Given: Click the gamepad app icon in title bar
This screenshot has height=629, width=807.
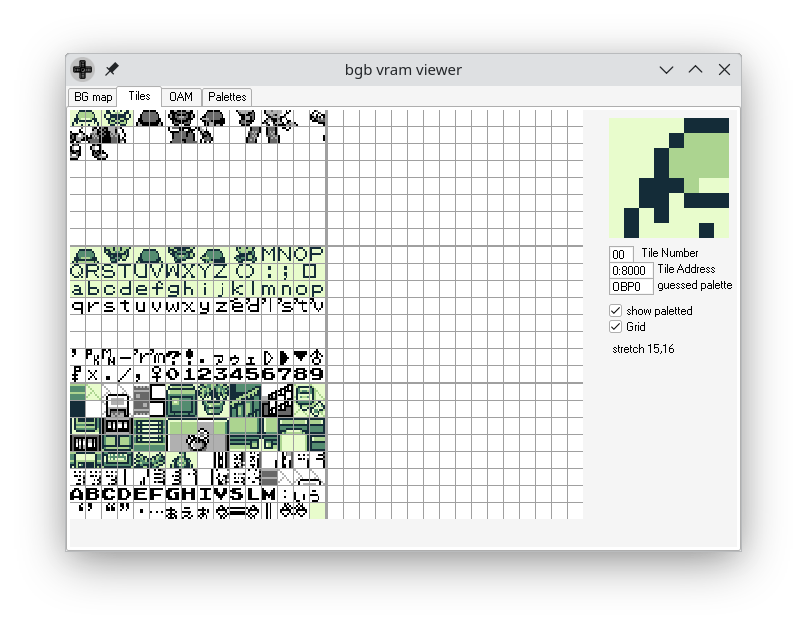Looking at the screenshot, I should 82,70.
